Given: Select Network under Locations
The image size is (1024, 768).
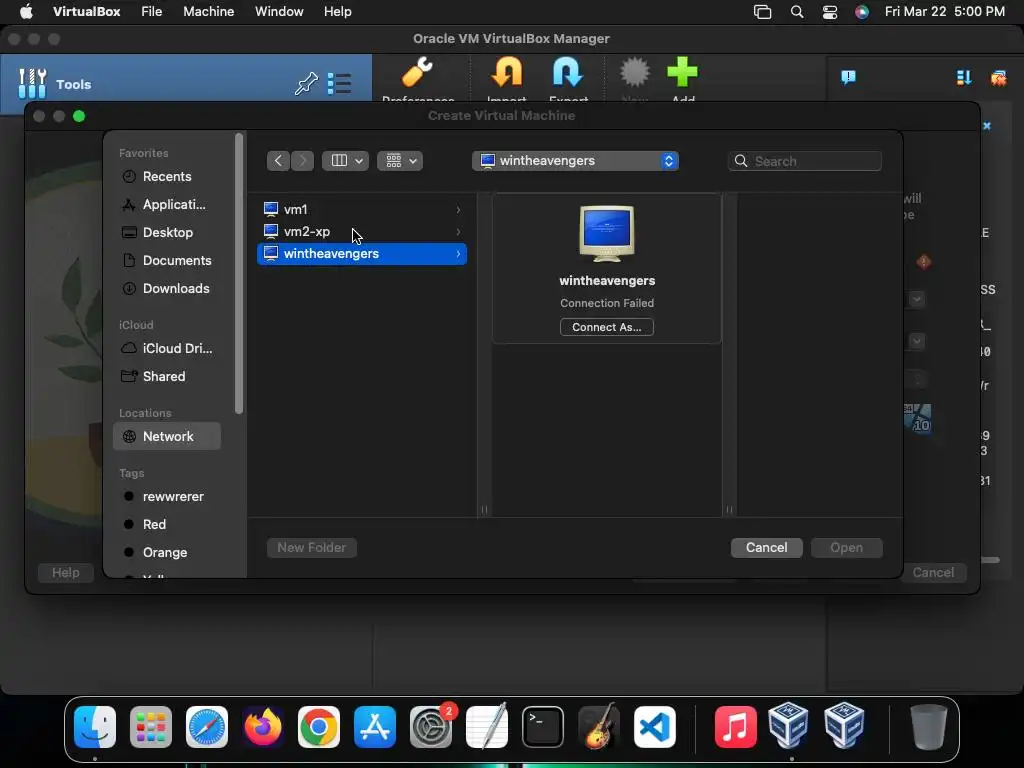Looking at the screenshot, I should 167,436.
